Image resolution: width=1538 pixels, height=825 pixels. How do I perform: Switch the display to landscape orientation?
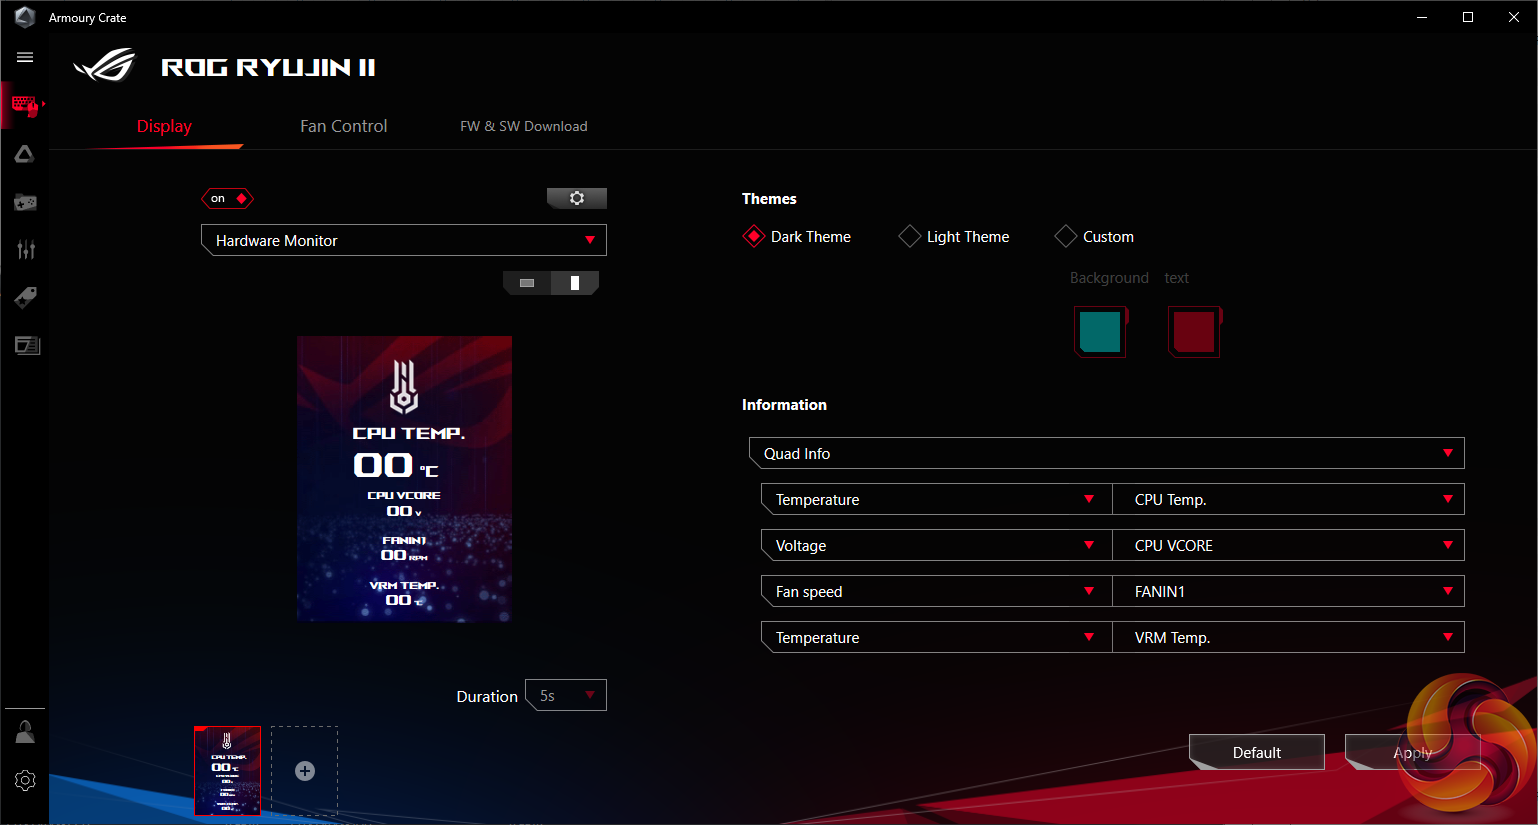(527, 283)
